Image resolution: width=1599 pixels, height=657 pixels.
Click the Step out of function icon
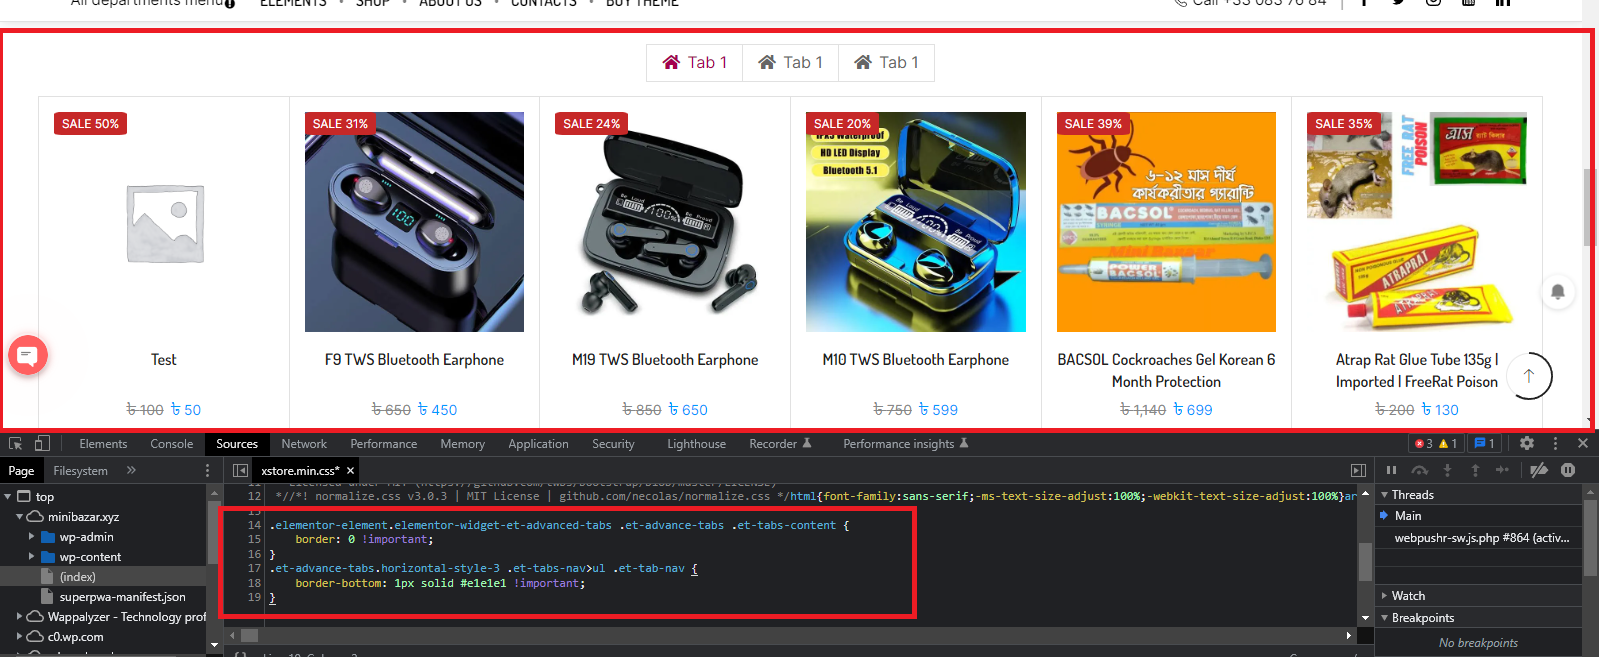click(x=1475, y=470)
